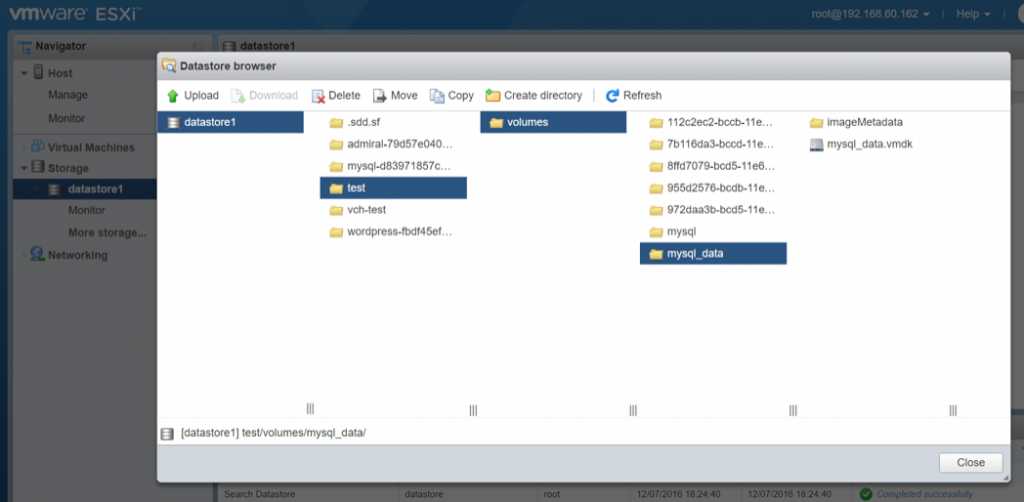The image size is (1024, 502).
Task: Select the mysql_data folder row
Action: click(x=713, y=253)
